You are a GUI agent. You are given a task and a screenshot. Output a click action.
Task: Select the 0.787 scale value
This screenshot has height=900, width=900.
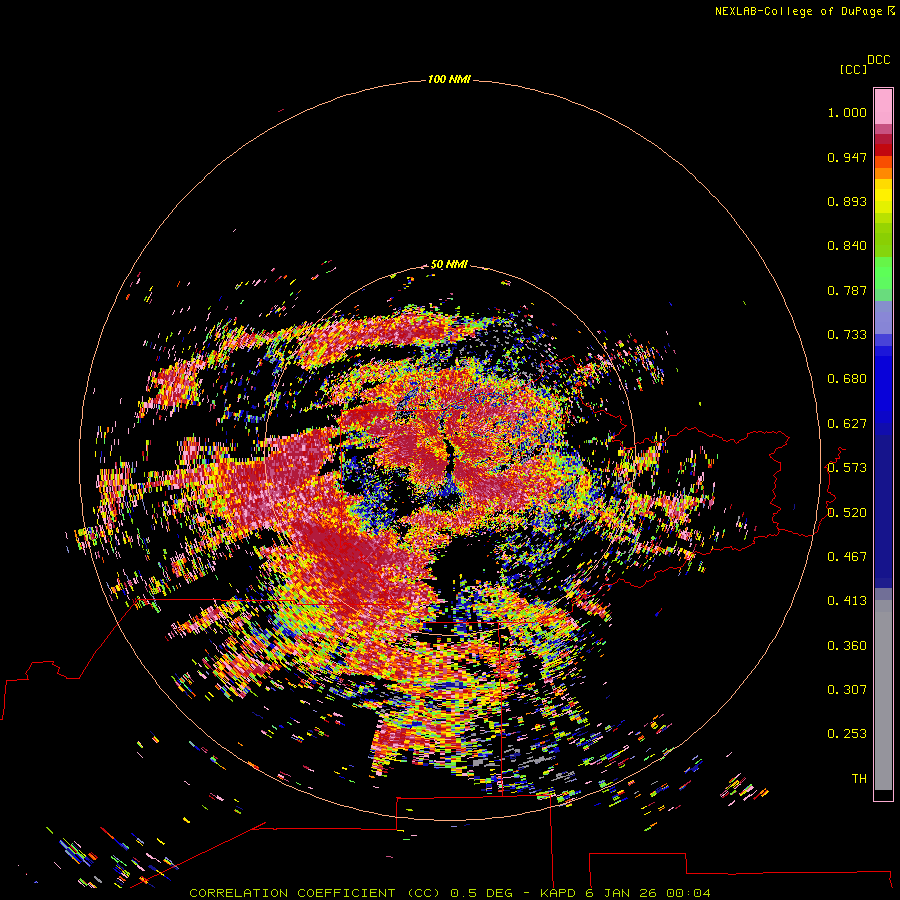click(x=847, y=290)
